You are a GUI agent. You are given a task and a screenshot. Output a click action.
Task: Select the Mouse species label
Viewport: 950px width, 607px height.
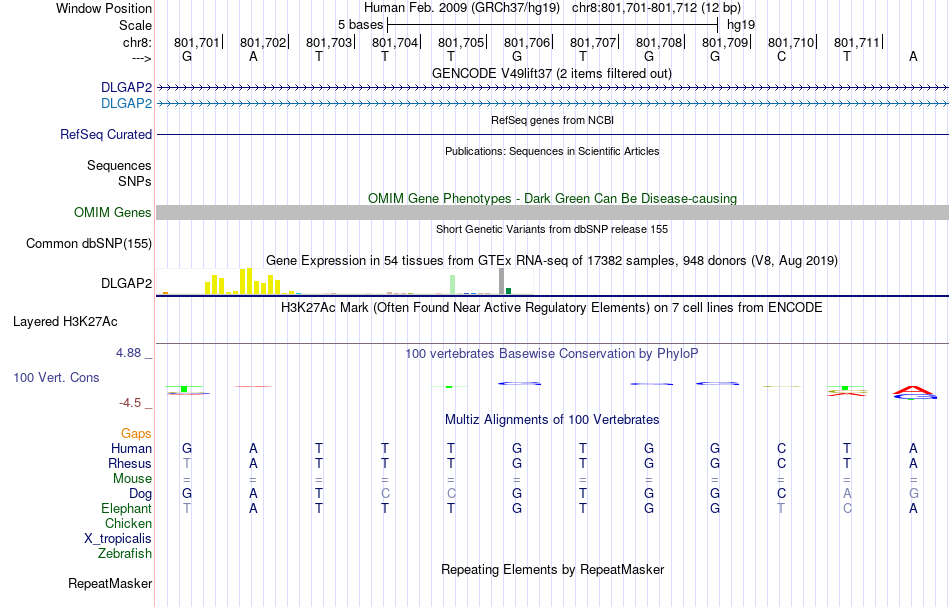132,479
